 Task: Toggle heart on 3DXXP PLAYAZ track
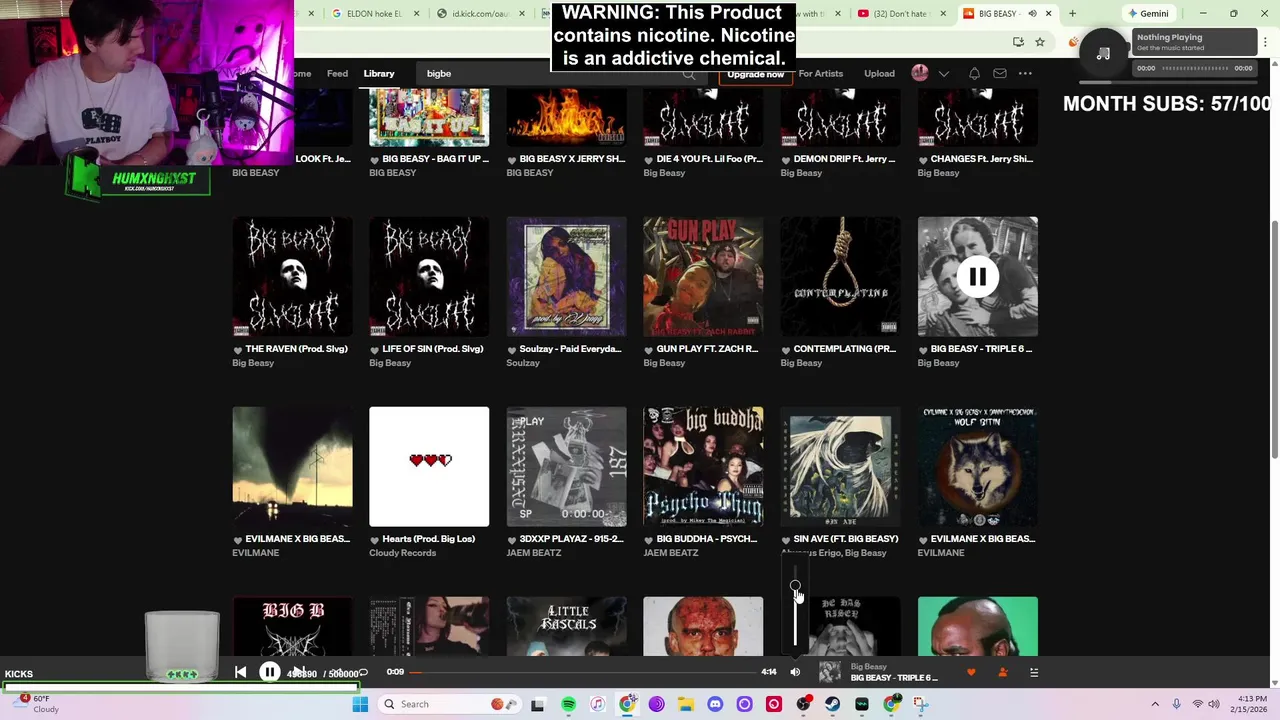pos(512,540)
